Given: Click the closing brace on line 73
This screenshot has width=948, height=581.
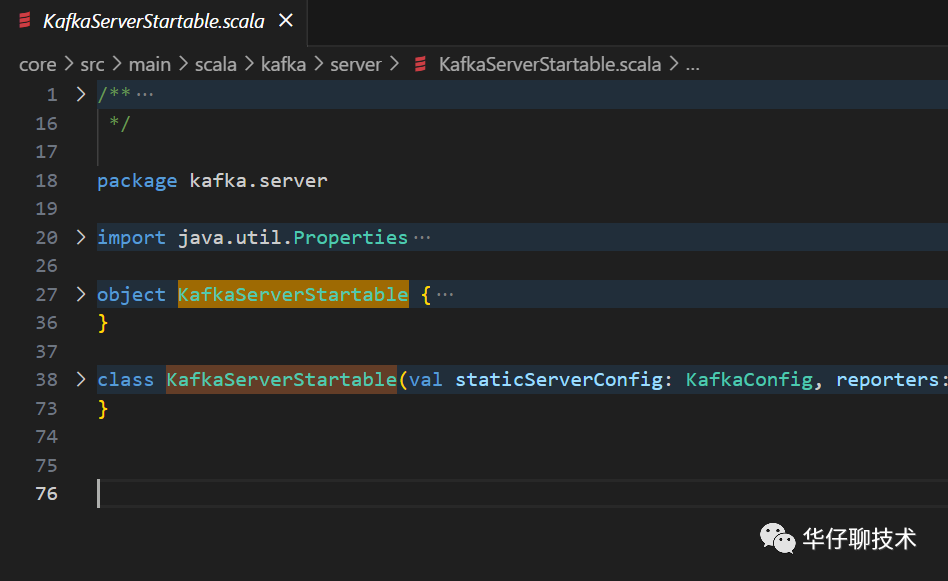Looking at the screenshot, I should [x=103, y=409].
